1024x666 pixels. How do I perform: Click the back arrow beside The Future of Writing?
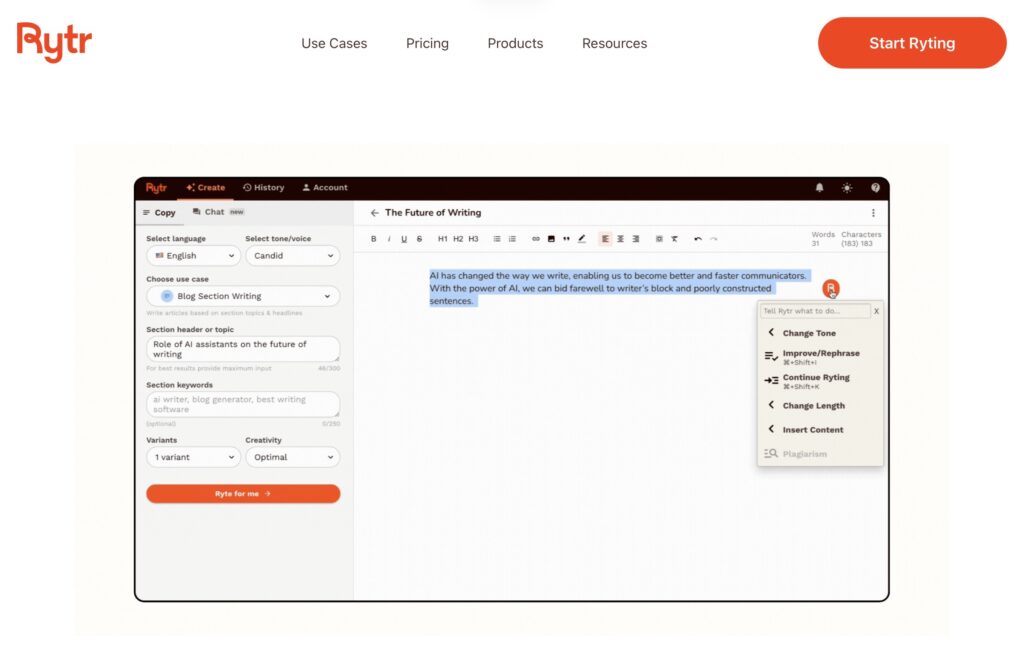[374, 213]
